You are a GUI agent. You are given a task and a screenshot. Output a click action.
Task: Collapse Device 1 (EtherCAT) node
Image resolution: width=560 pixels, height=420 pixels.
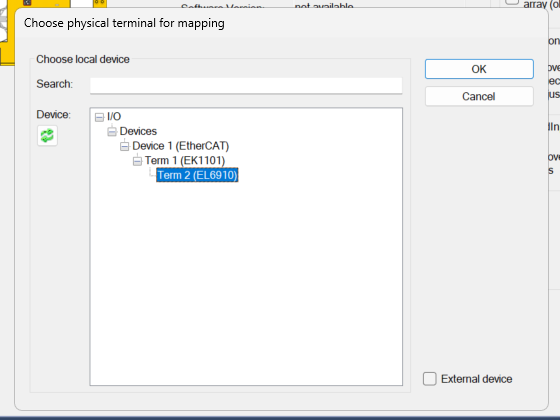coord(124,146)
